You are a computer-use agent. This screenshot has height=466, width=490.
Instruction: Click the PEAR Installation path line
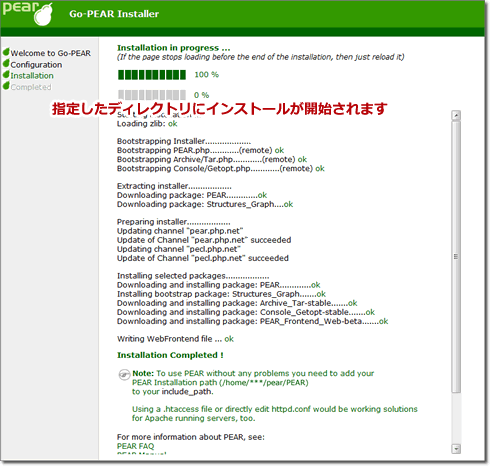point(220,383)
